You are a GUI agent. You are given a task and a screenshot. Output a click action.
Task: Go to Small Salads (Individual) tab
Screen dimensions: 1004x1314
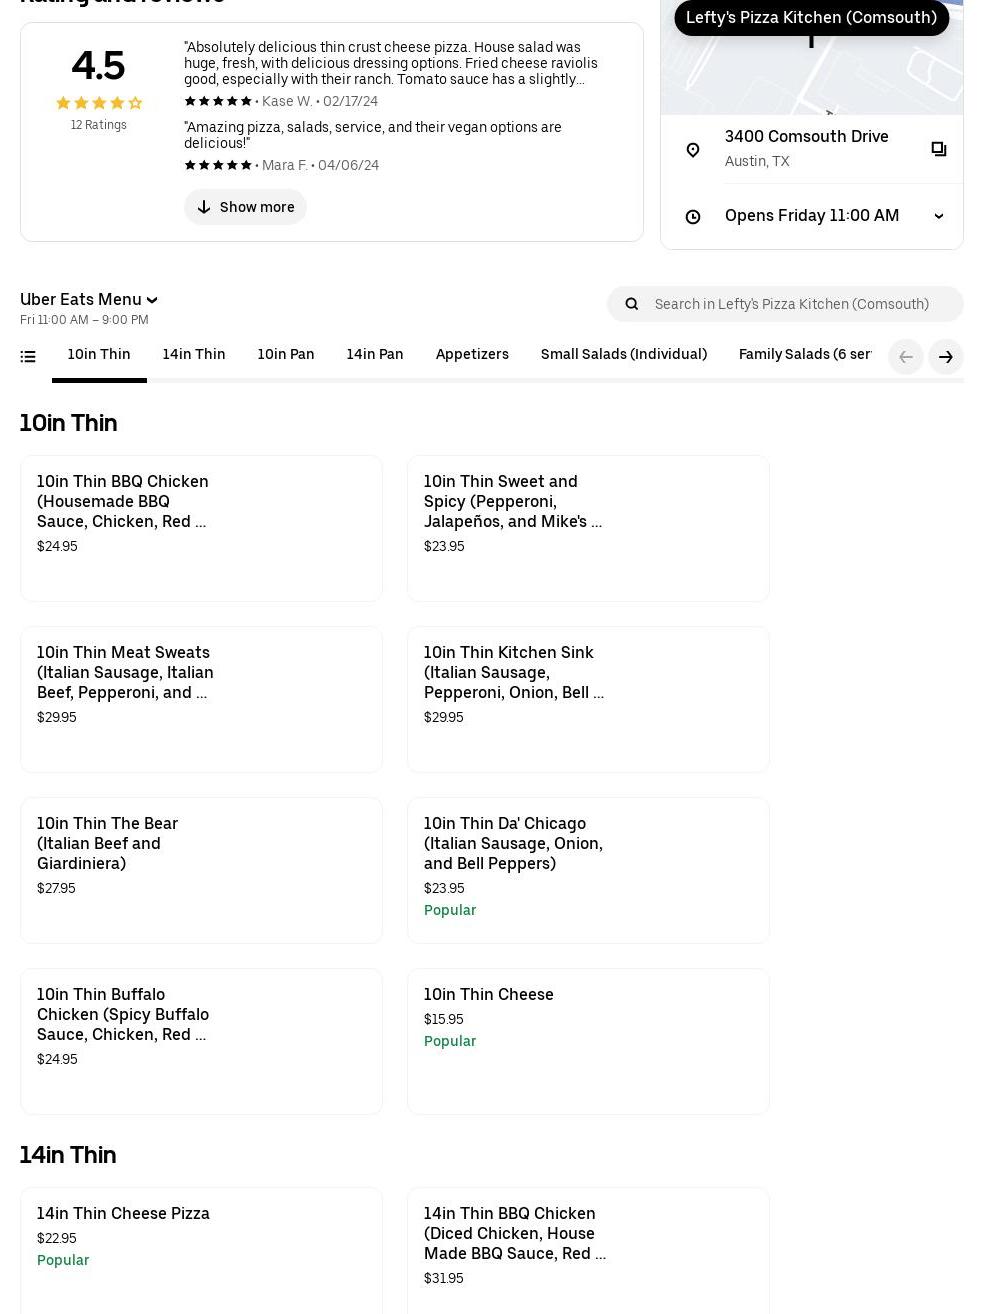(623, 354)
